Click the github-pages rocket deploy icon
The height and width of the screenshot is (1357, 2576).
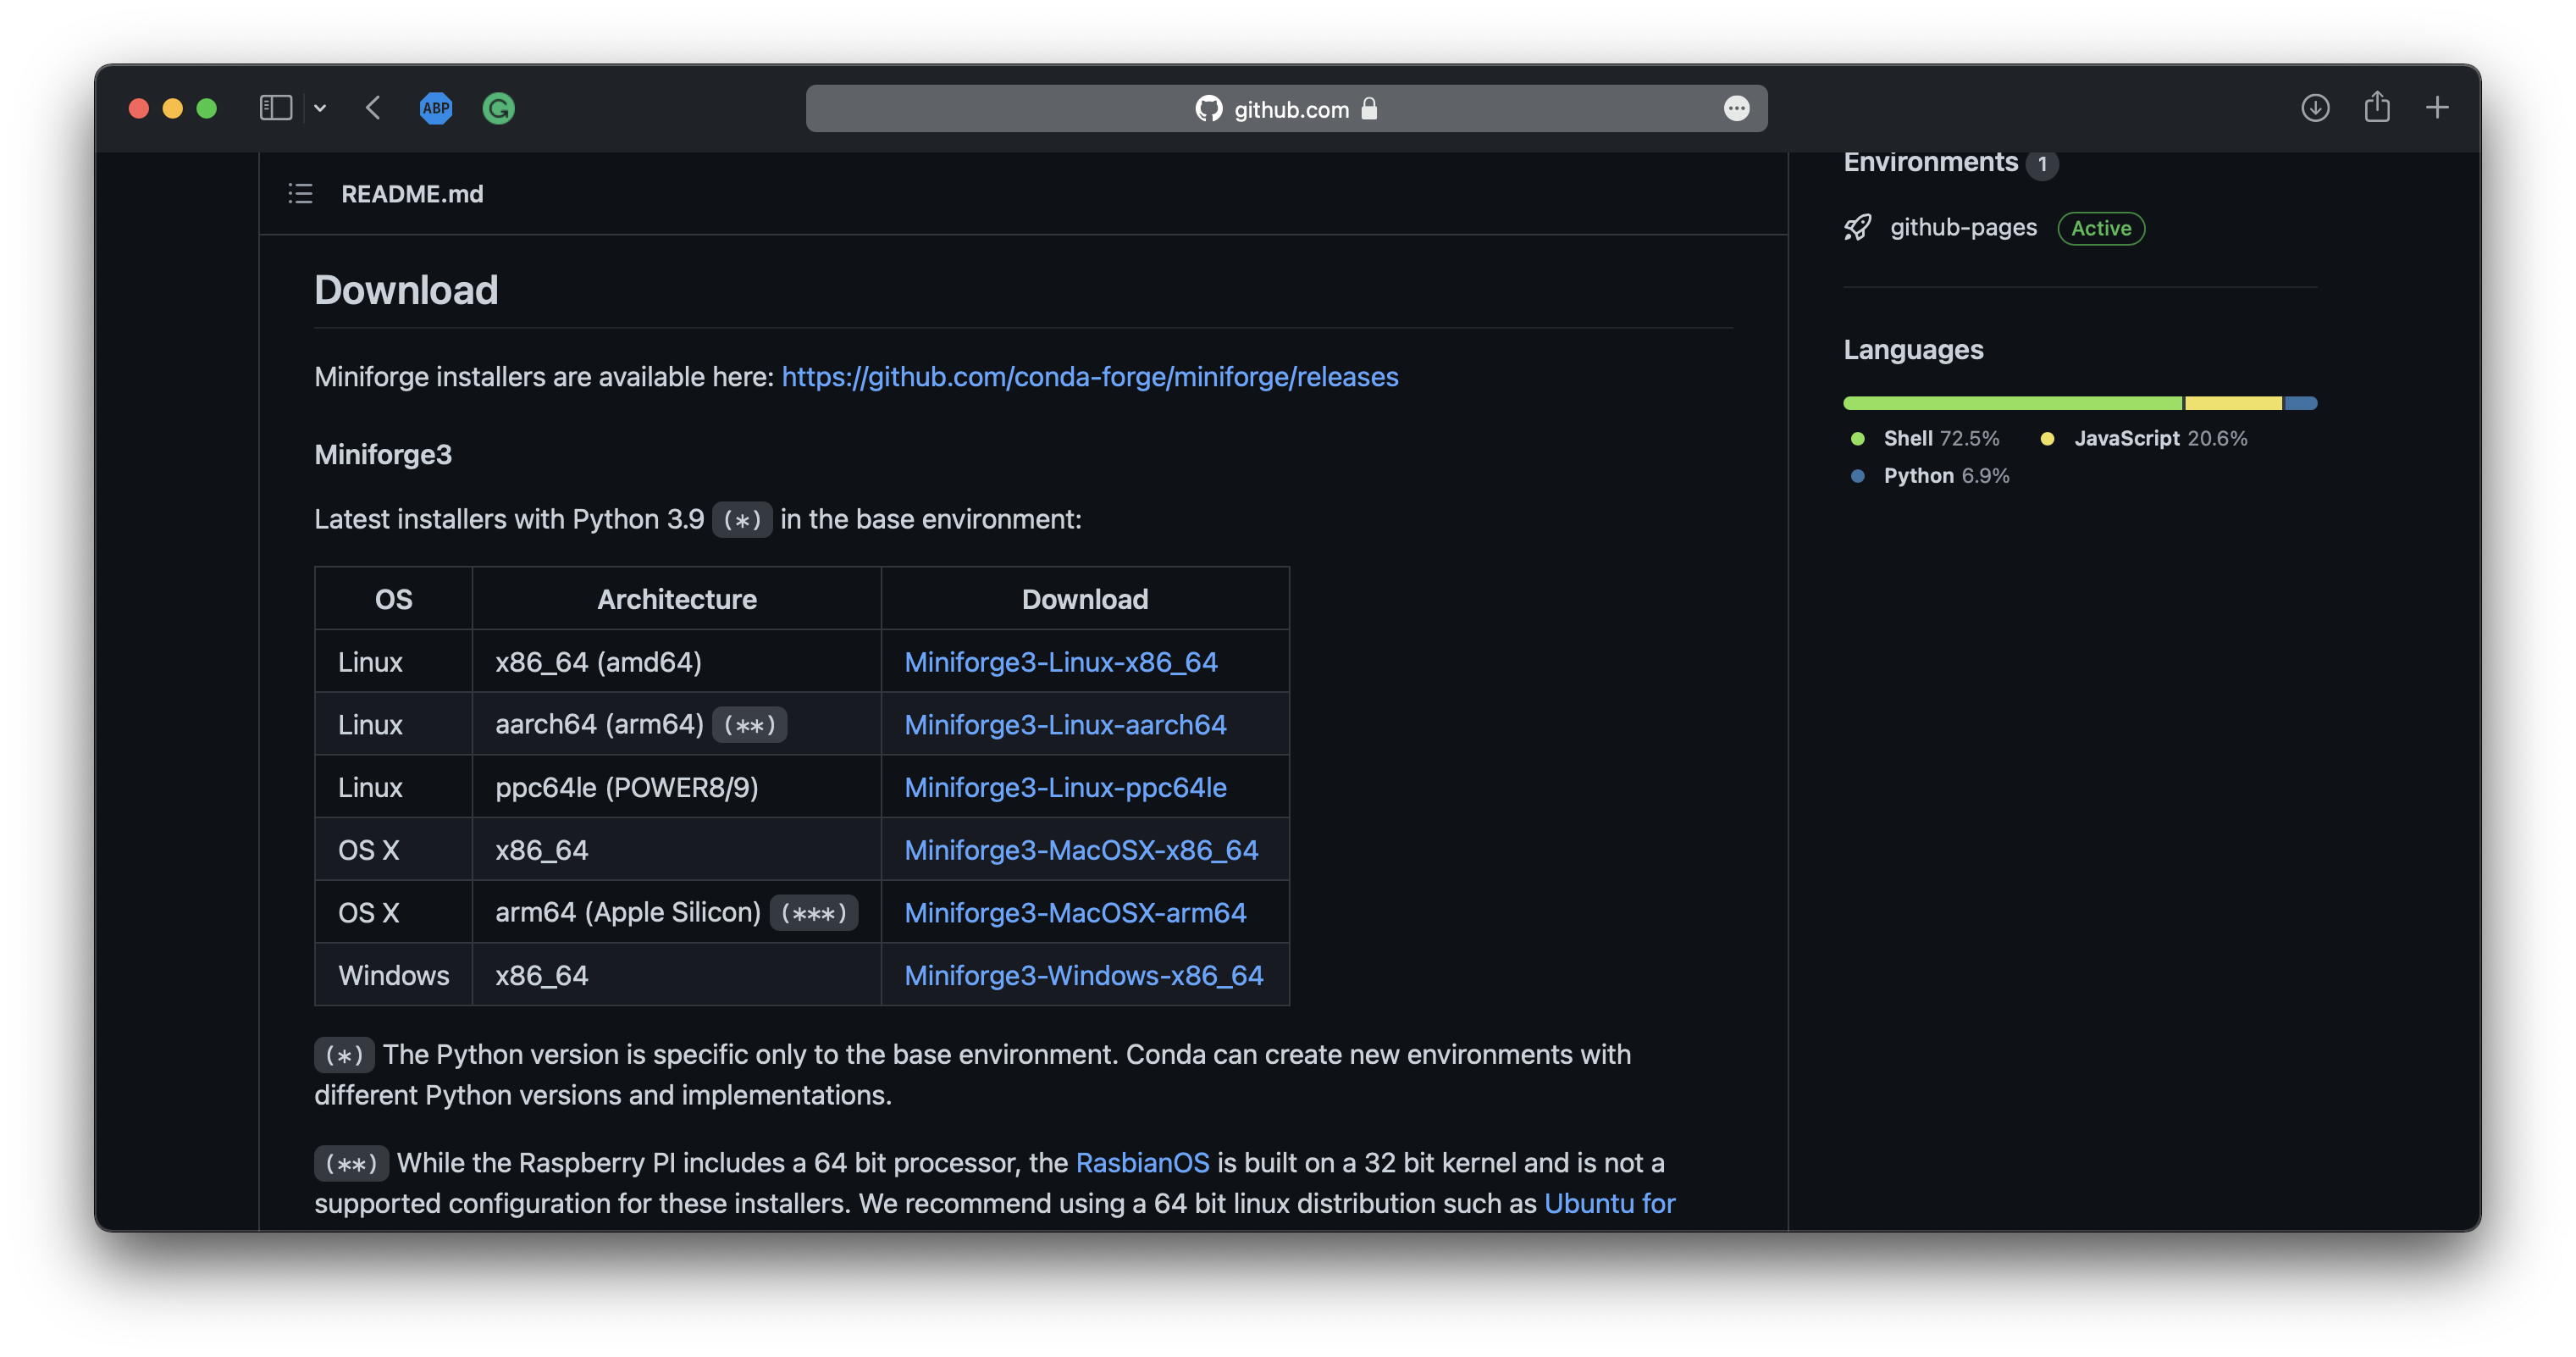click(x=1857, y=227)
